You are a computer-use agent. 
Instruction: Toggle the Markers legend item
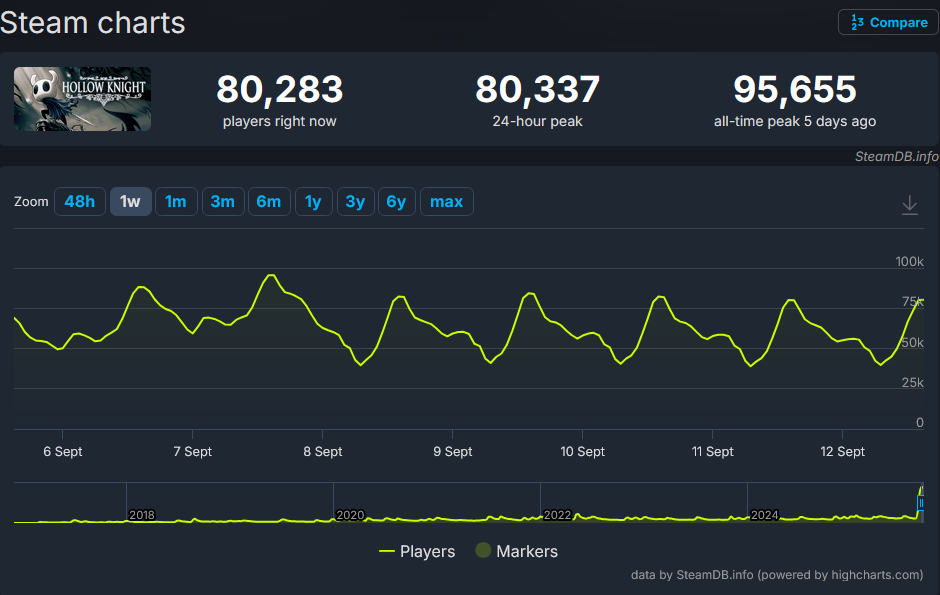pos(516,551)
